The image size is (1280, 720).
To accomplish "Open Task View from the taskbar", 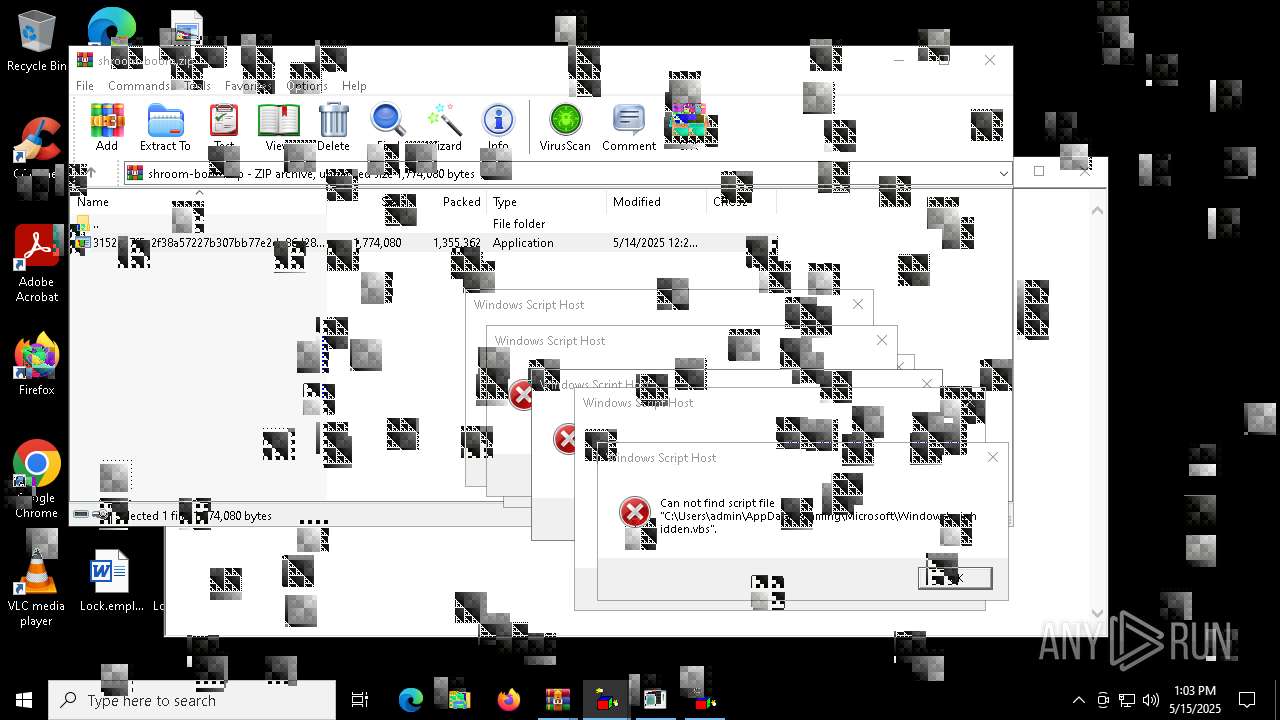I will (x=360, y=700).
